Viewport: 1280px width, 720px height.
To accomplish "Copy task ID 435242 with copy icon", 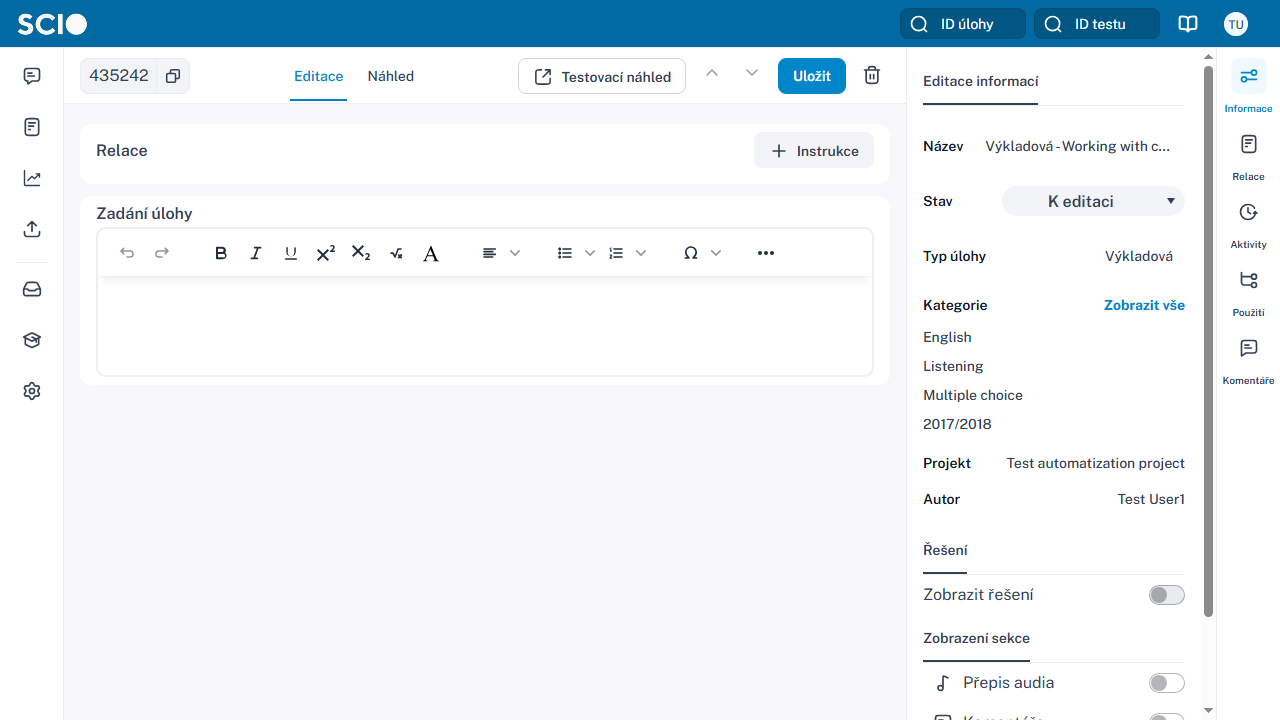I will [173, 76].
